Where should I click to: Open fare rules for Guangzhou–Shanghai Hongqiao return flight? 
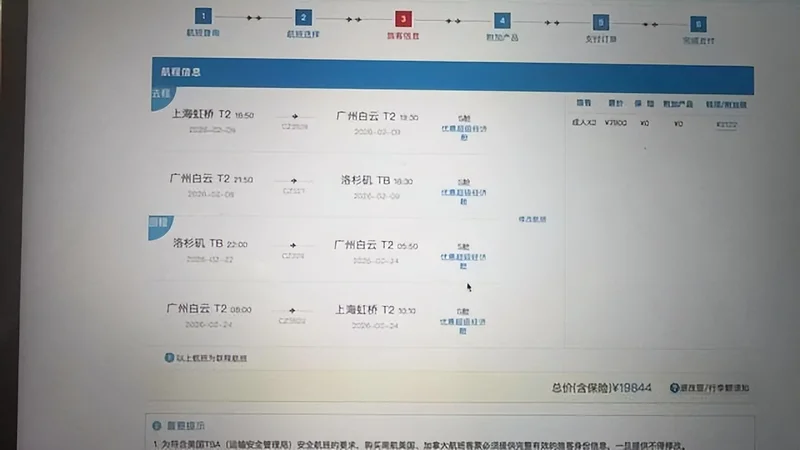(x=463, y=326)
